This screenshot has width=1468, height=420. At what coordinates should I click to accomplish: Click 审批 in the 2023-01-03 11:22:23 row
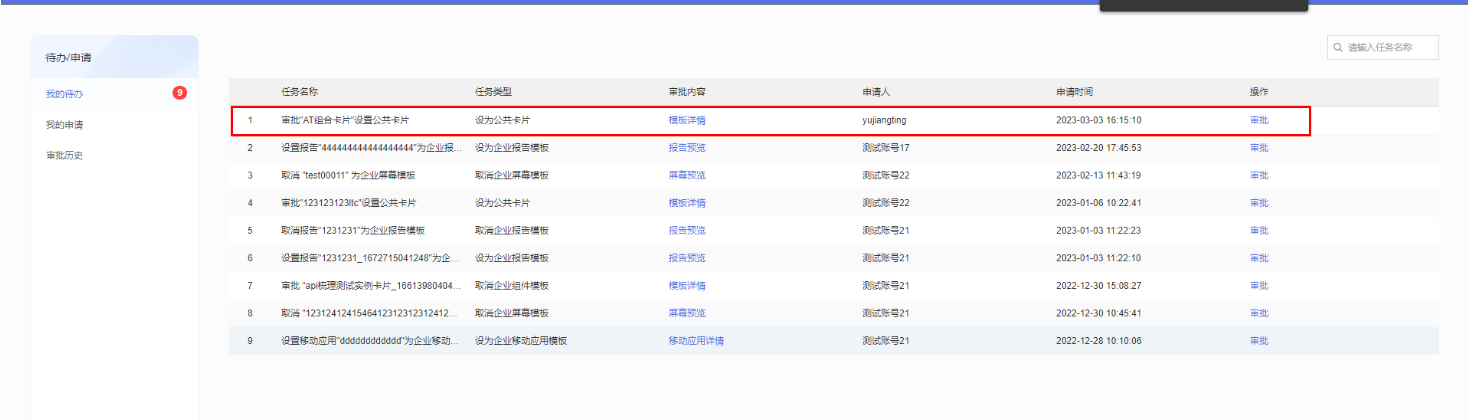point(1259,230)
